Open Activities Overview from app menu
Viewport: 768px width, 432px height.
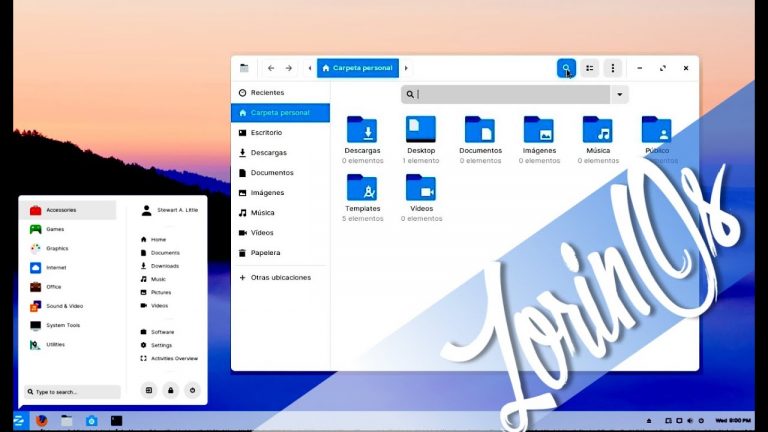pos(169,359)
